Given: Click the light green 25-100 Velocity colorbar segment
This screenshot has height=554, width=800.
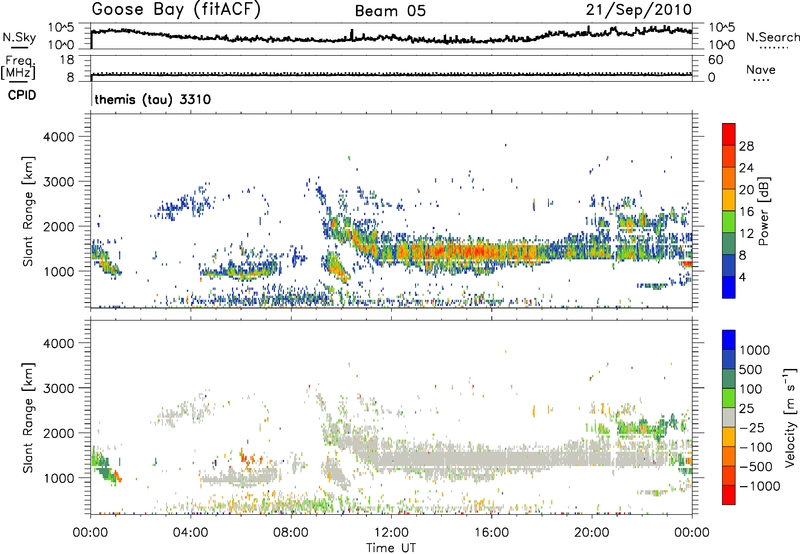Looking at the screenshot, I should tap(729, 398).
